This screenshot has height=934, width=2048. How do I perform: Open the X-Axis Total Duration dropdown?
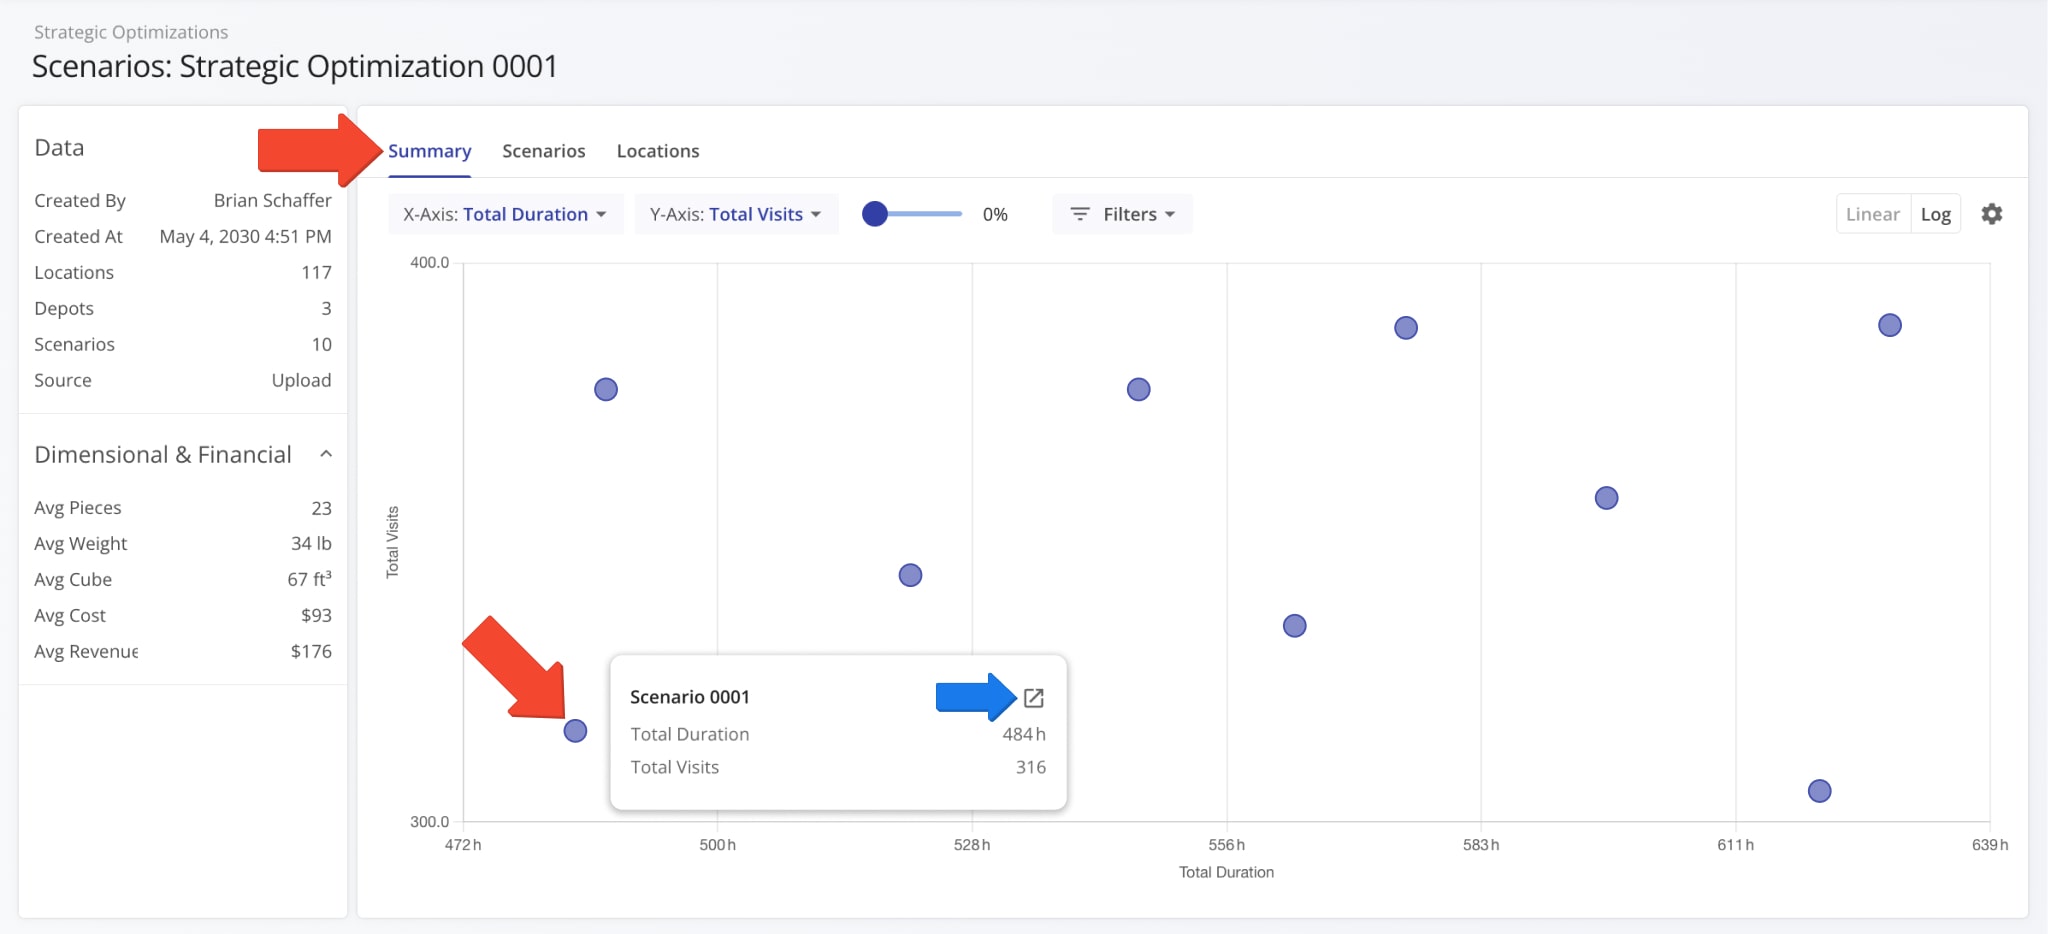[504, 214]
